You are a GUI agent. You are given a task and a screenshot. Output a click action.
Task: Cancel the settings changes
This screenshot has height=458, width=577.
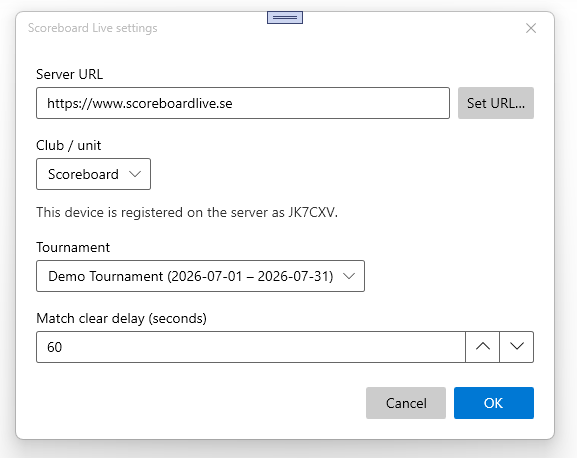coord(406,403)
